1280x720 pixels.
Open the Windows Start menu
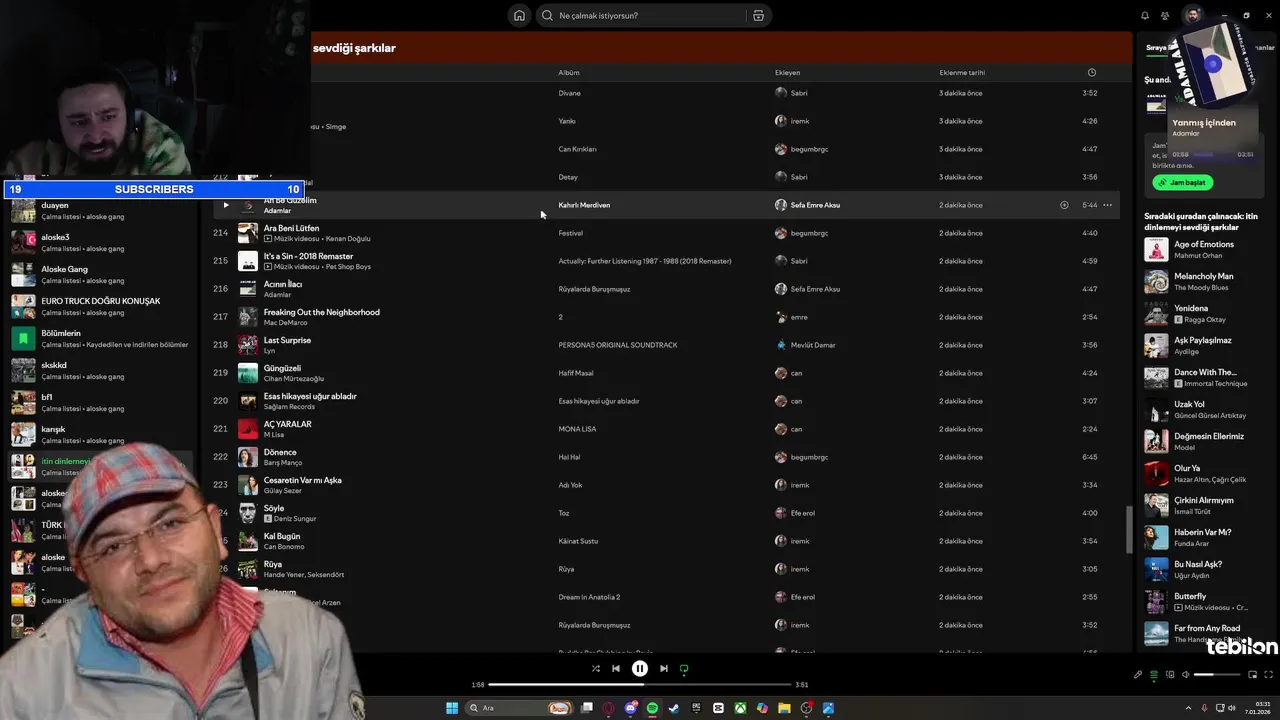coord(452,708)
